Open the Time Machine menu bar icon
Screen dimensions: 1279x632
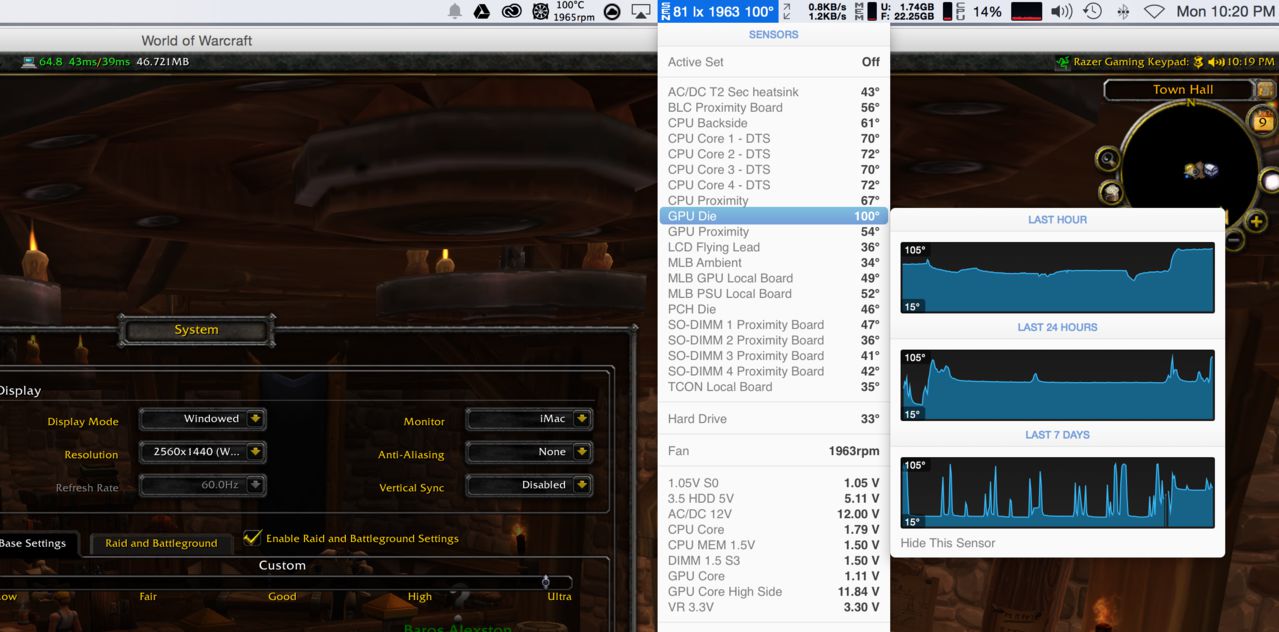coord(1092,12)
